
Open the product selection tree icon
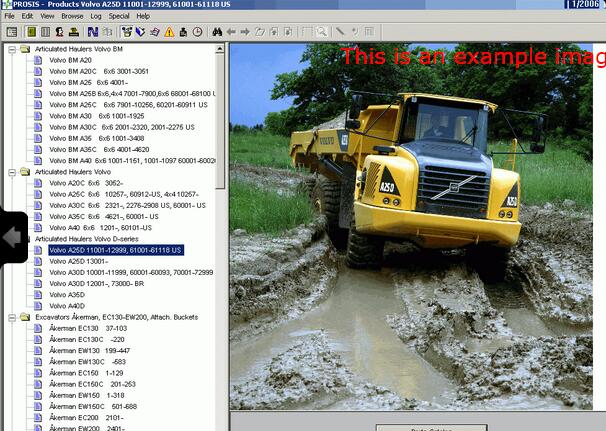tap(126, 32)
